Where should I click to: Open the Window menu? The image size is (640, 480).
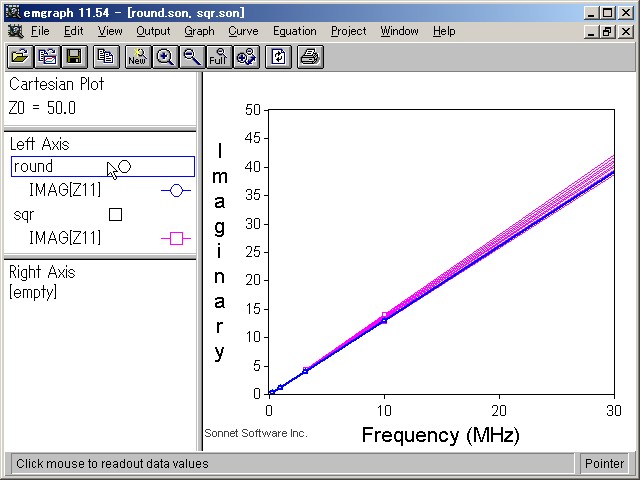[399, 31]
